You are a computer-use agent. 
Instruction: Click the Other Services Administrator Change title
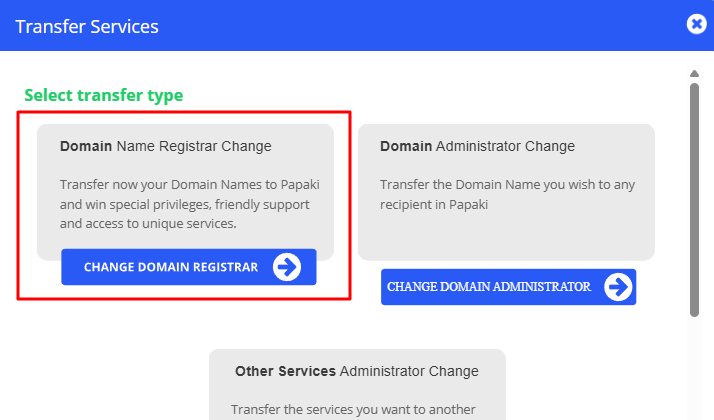tap(357, 371)
